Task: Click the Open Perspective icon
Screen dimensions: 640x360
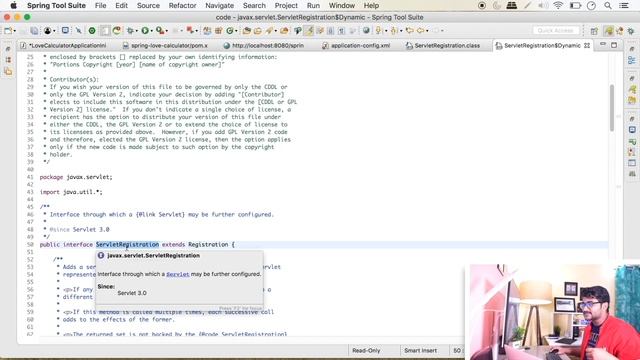Action: [594, 31]
